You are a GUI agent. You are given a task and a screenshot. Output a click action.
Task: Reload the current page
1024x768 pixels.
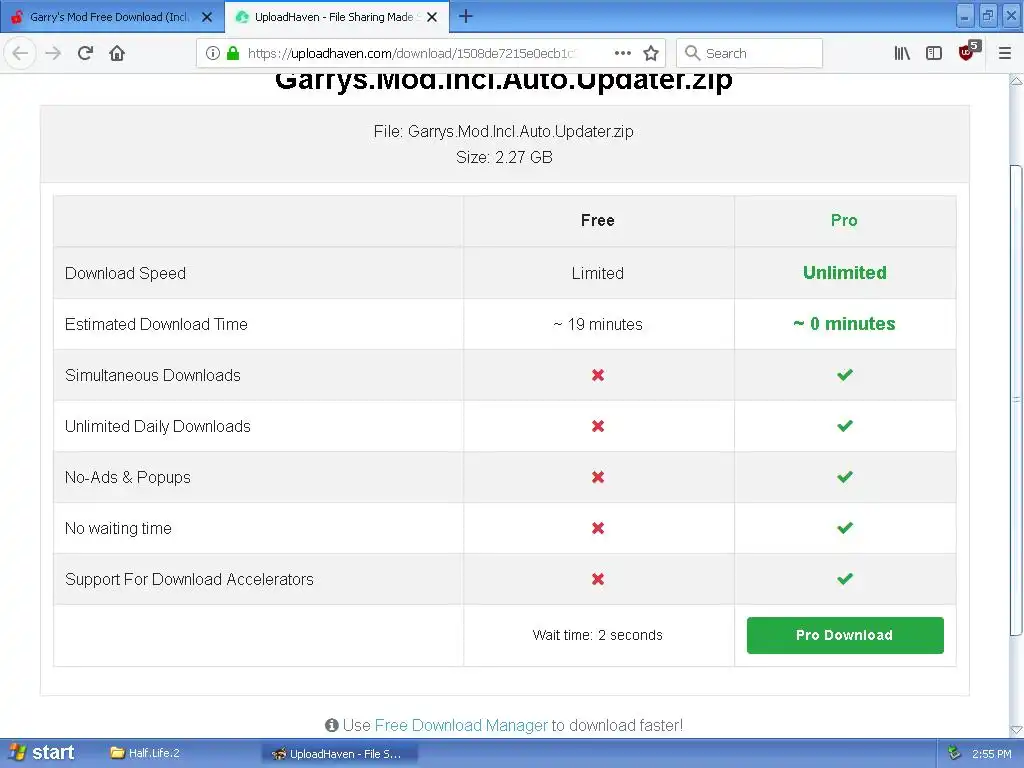pos(85,53)
